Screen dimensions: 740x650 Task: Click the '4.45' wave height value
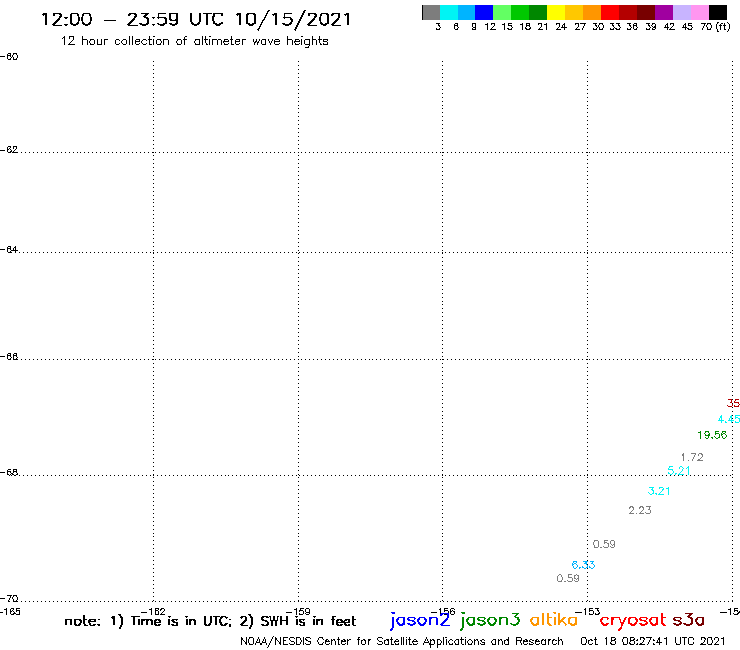click(729, 419)
